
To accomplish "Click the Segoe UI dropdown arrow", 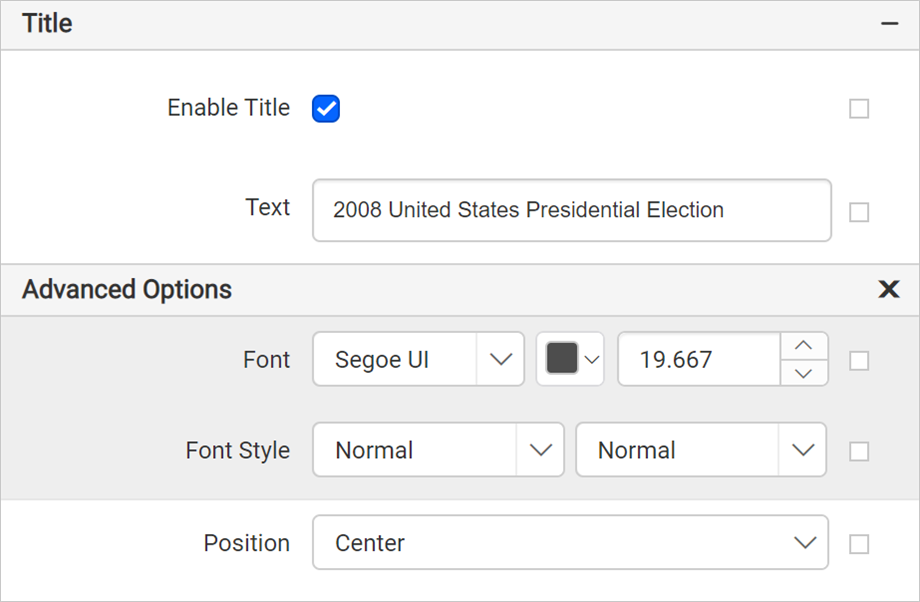I will (x=500, y=359).
